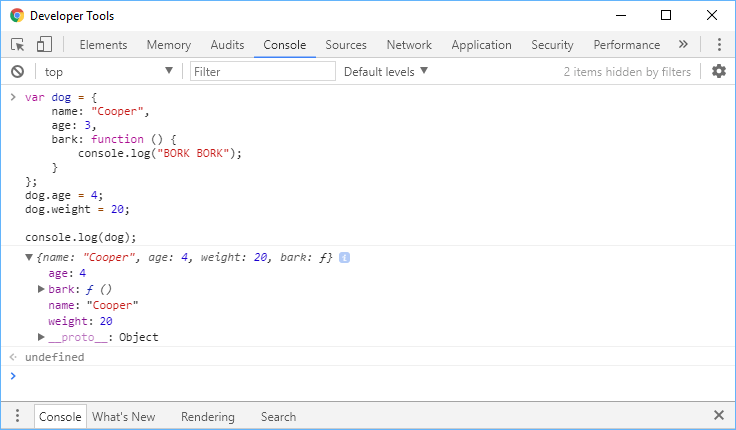Switch to the Application tab
The height and width of the screenshot is (430, 736).
(481, 45)
